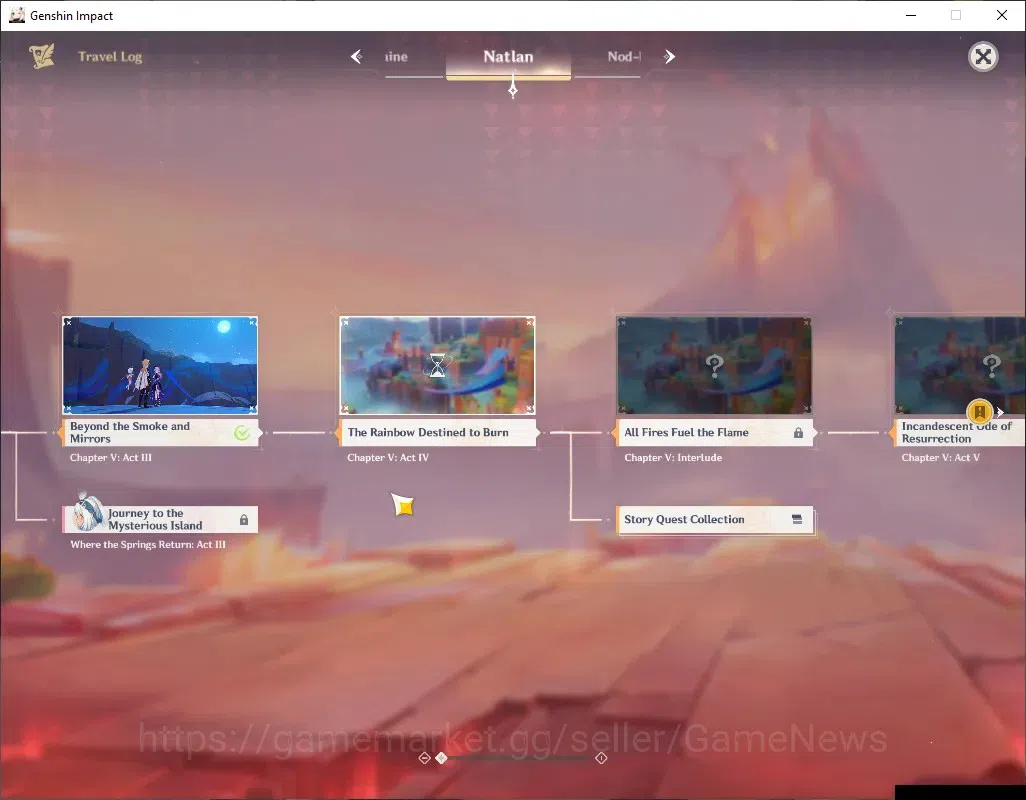The width and height of the screenshot is (1026, 800).
Task: Select the Natlan region tab
Action: pyautogui.click(x=508, y=59)
